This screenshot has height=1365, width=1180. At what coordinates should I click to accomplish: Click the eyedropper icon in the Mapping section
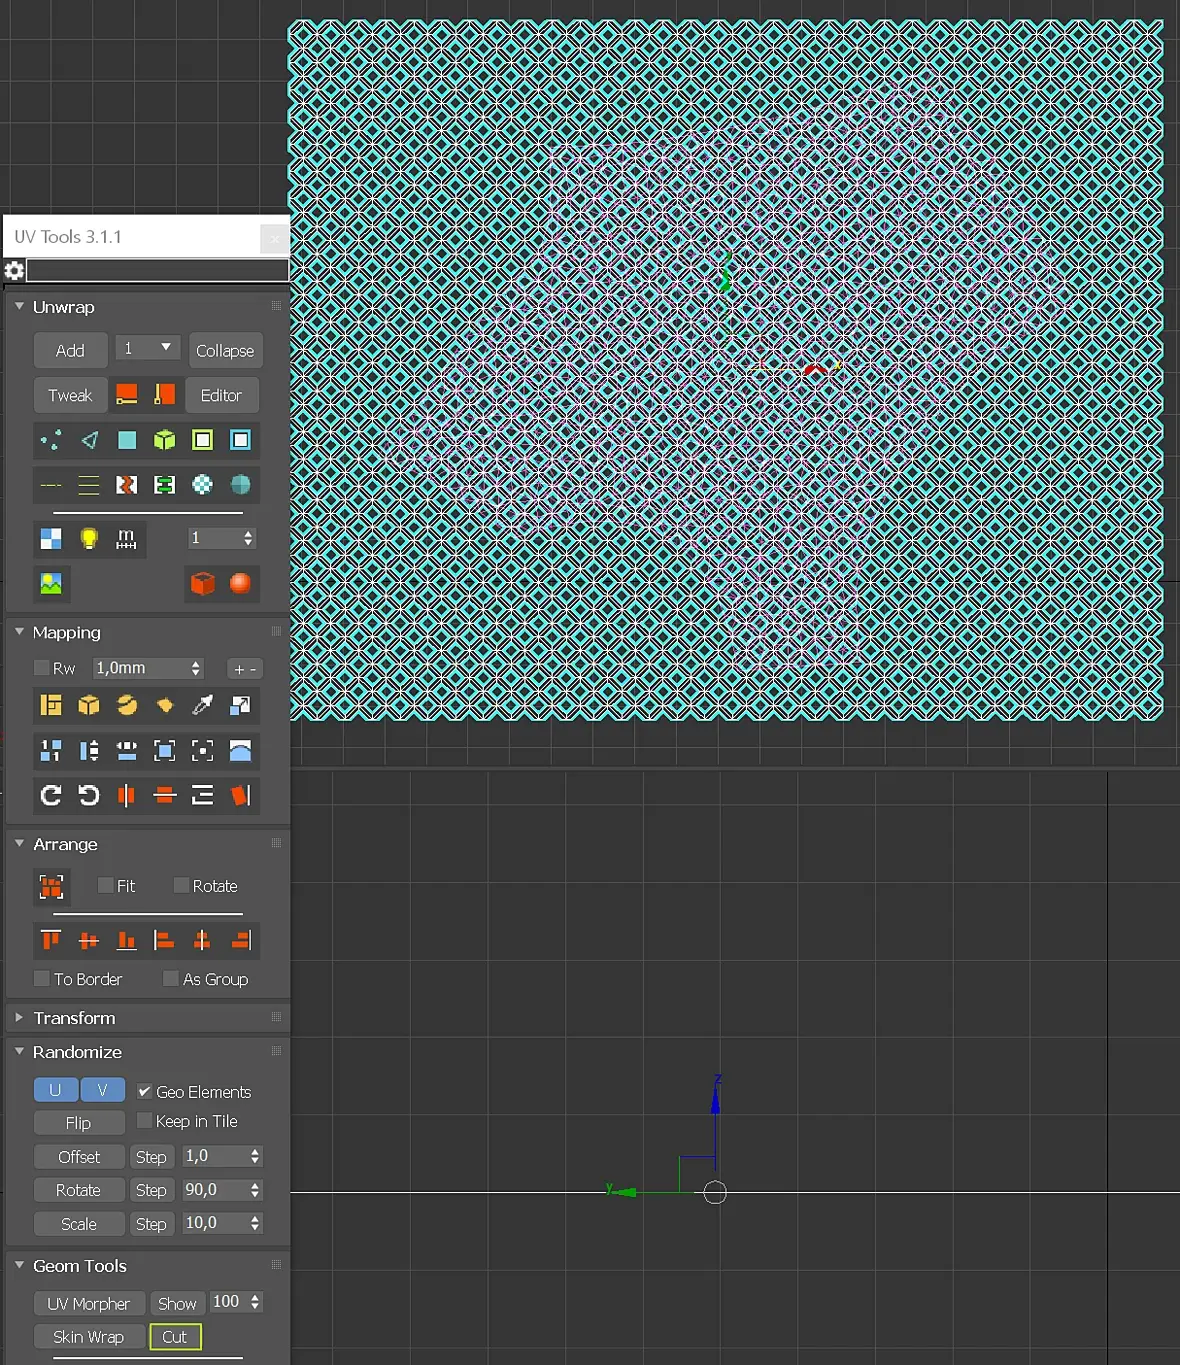202,705
